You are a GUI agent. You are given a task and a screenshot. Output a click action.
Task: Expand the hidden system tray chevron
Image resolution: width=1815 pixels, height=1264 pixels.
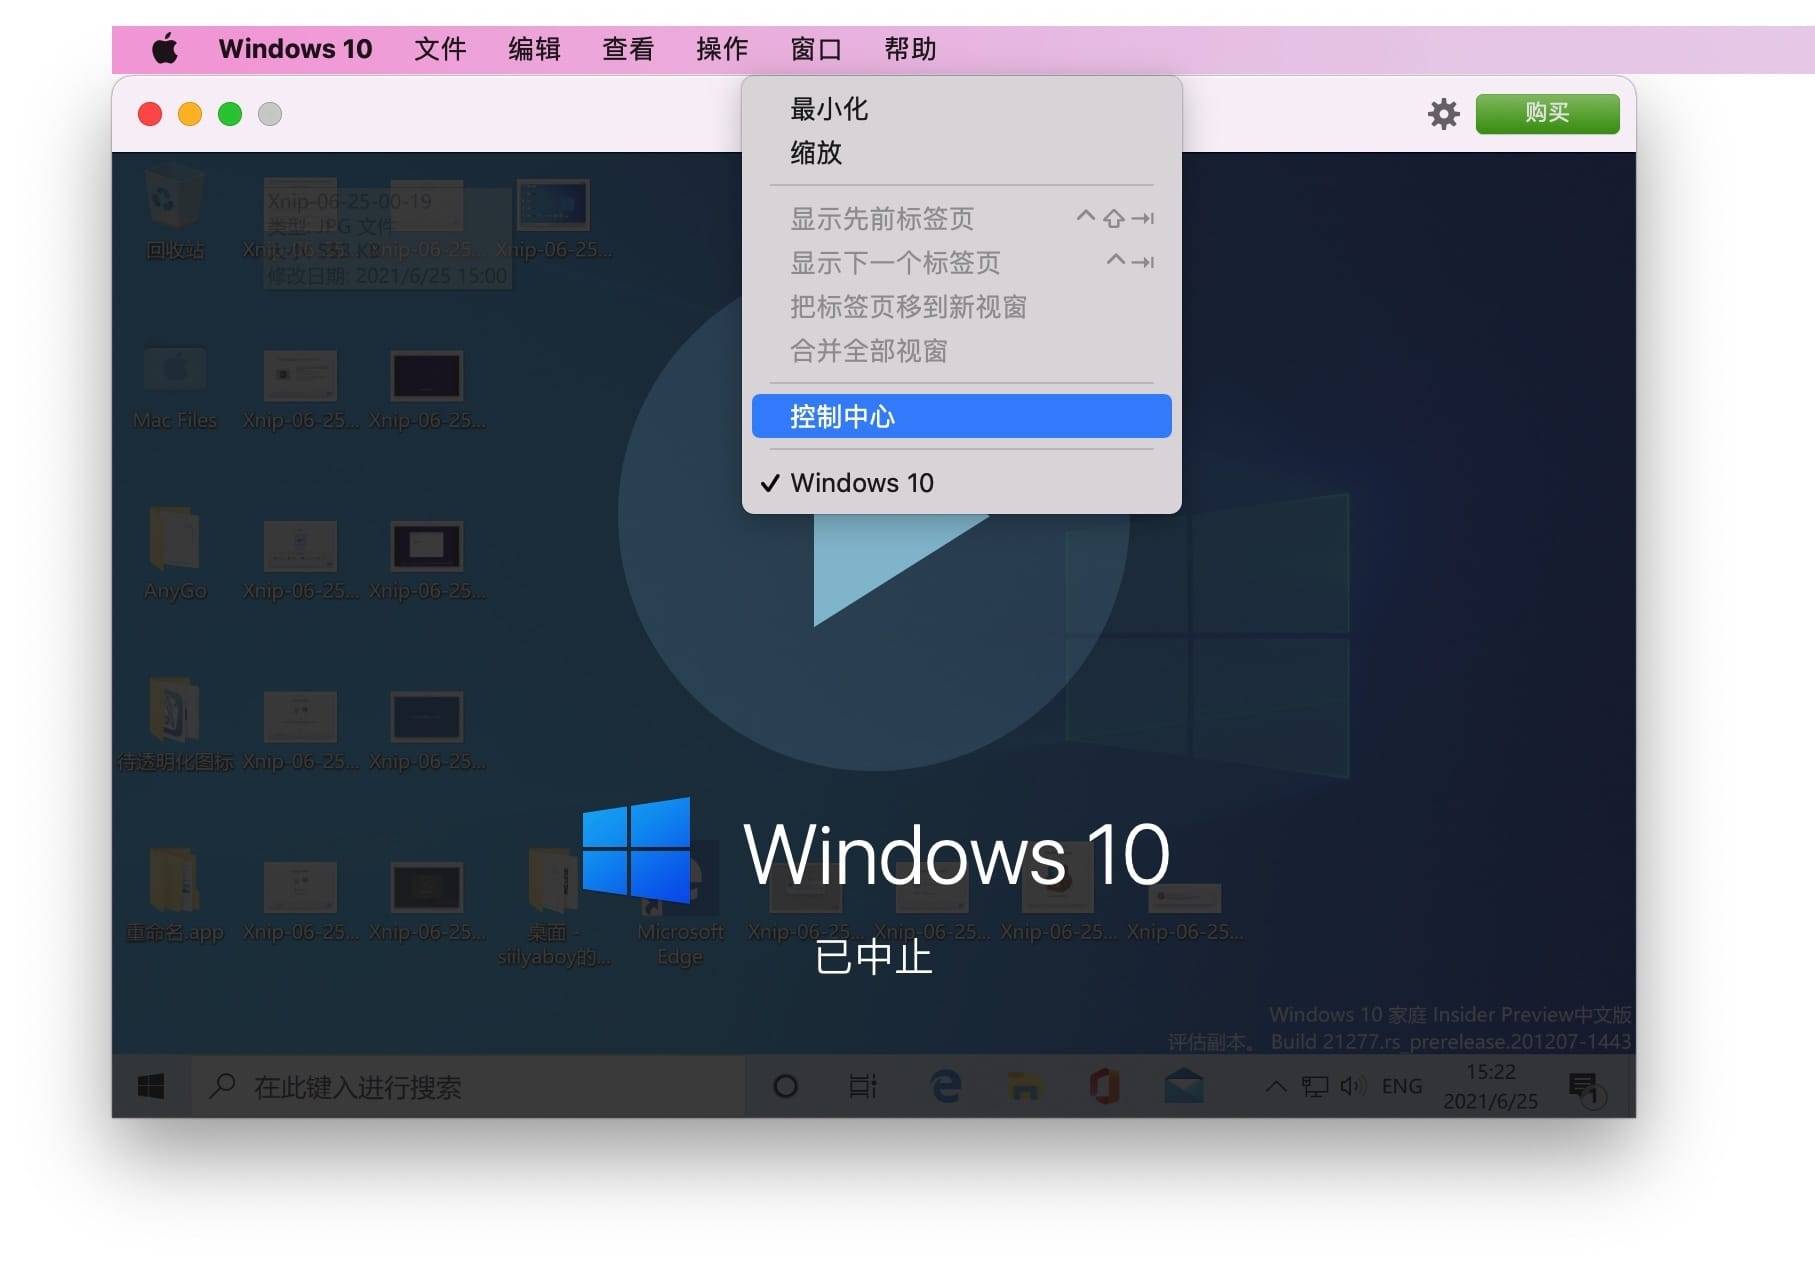(x=1275, y=1086)
